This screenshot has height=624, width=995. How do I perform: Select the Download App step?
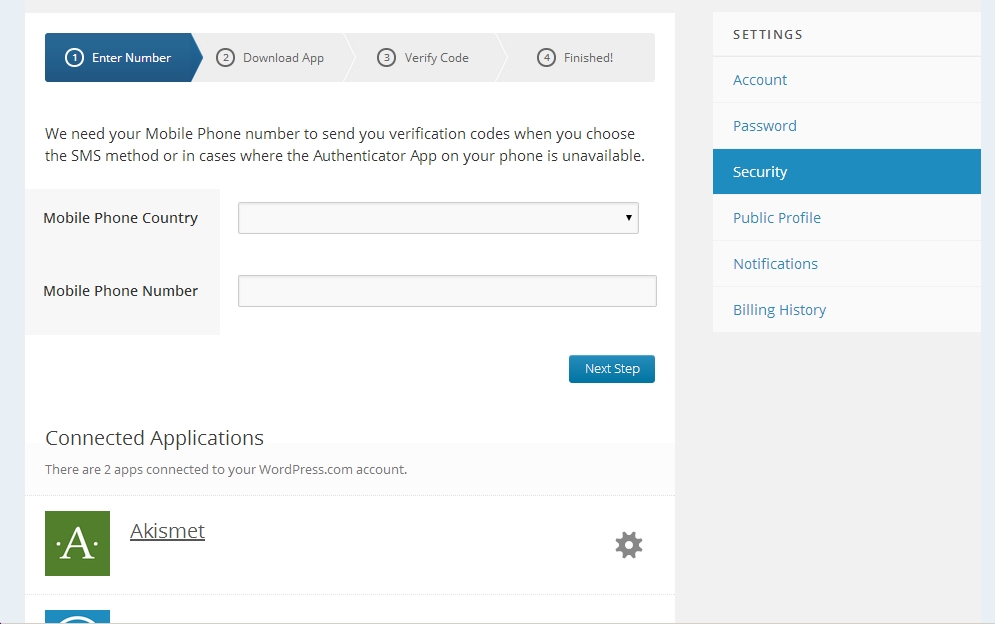point(283,58)
